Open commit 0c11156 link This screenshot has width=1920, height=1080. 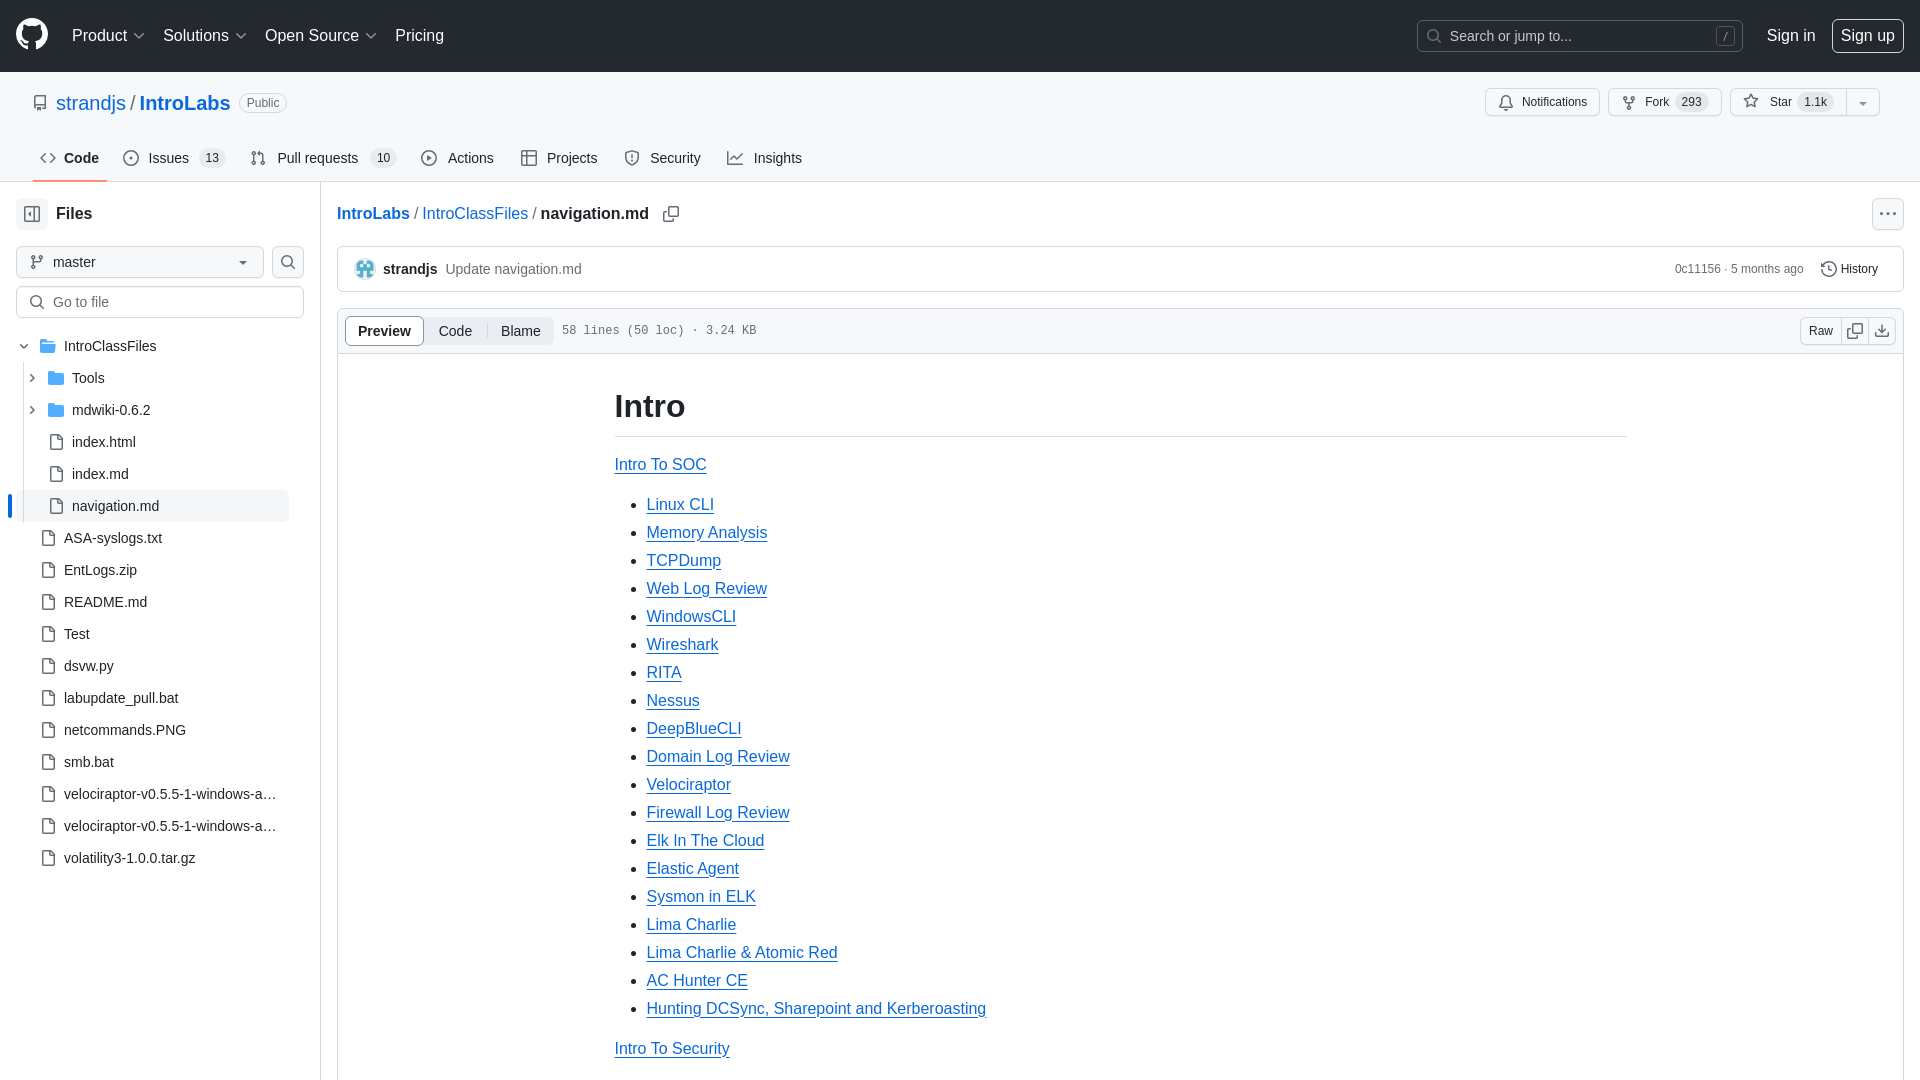[1697, 269]
